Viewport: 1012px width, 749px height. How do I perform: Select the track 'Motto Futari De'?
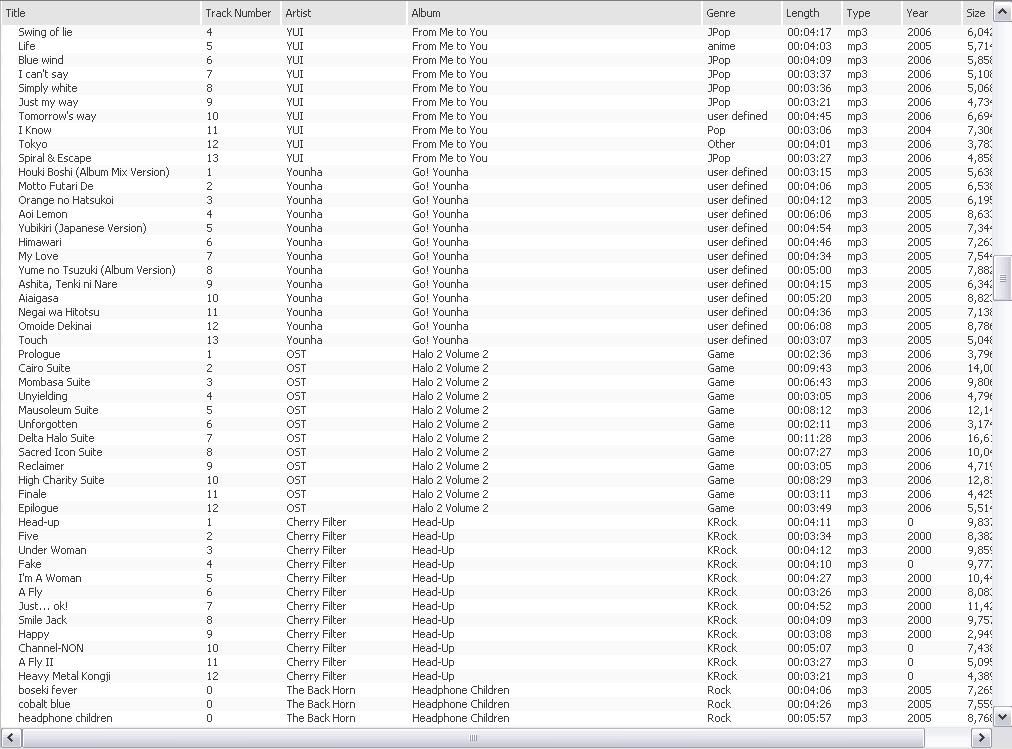click(56, 186)
